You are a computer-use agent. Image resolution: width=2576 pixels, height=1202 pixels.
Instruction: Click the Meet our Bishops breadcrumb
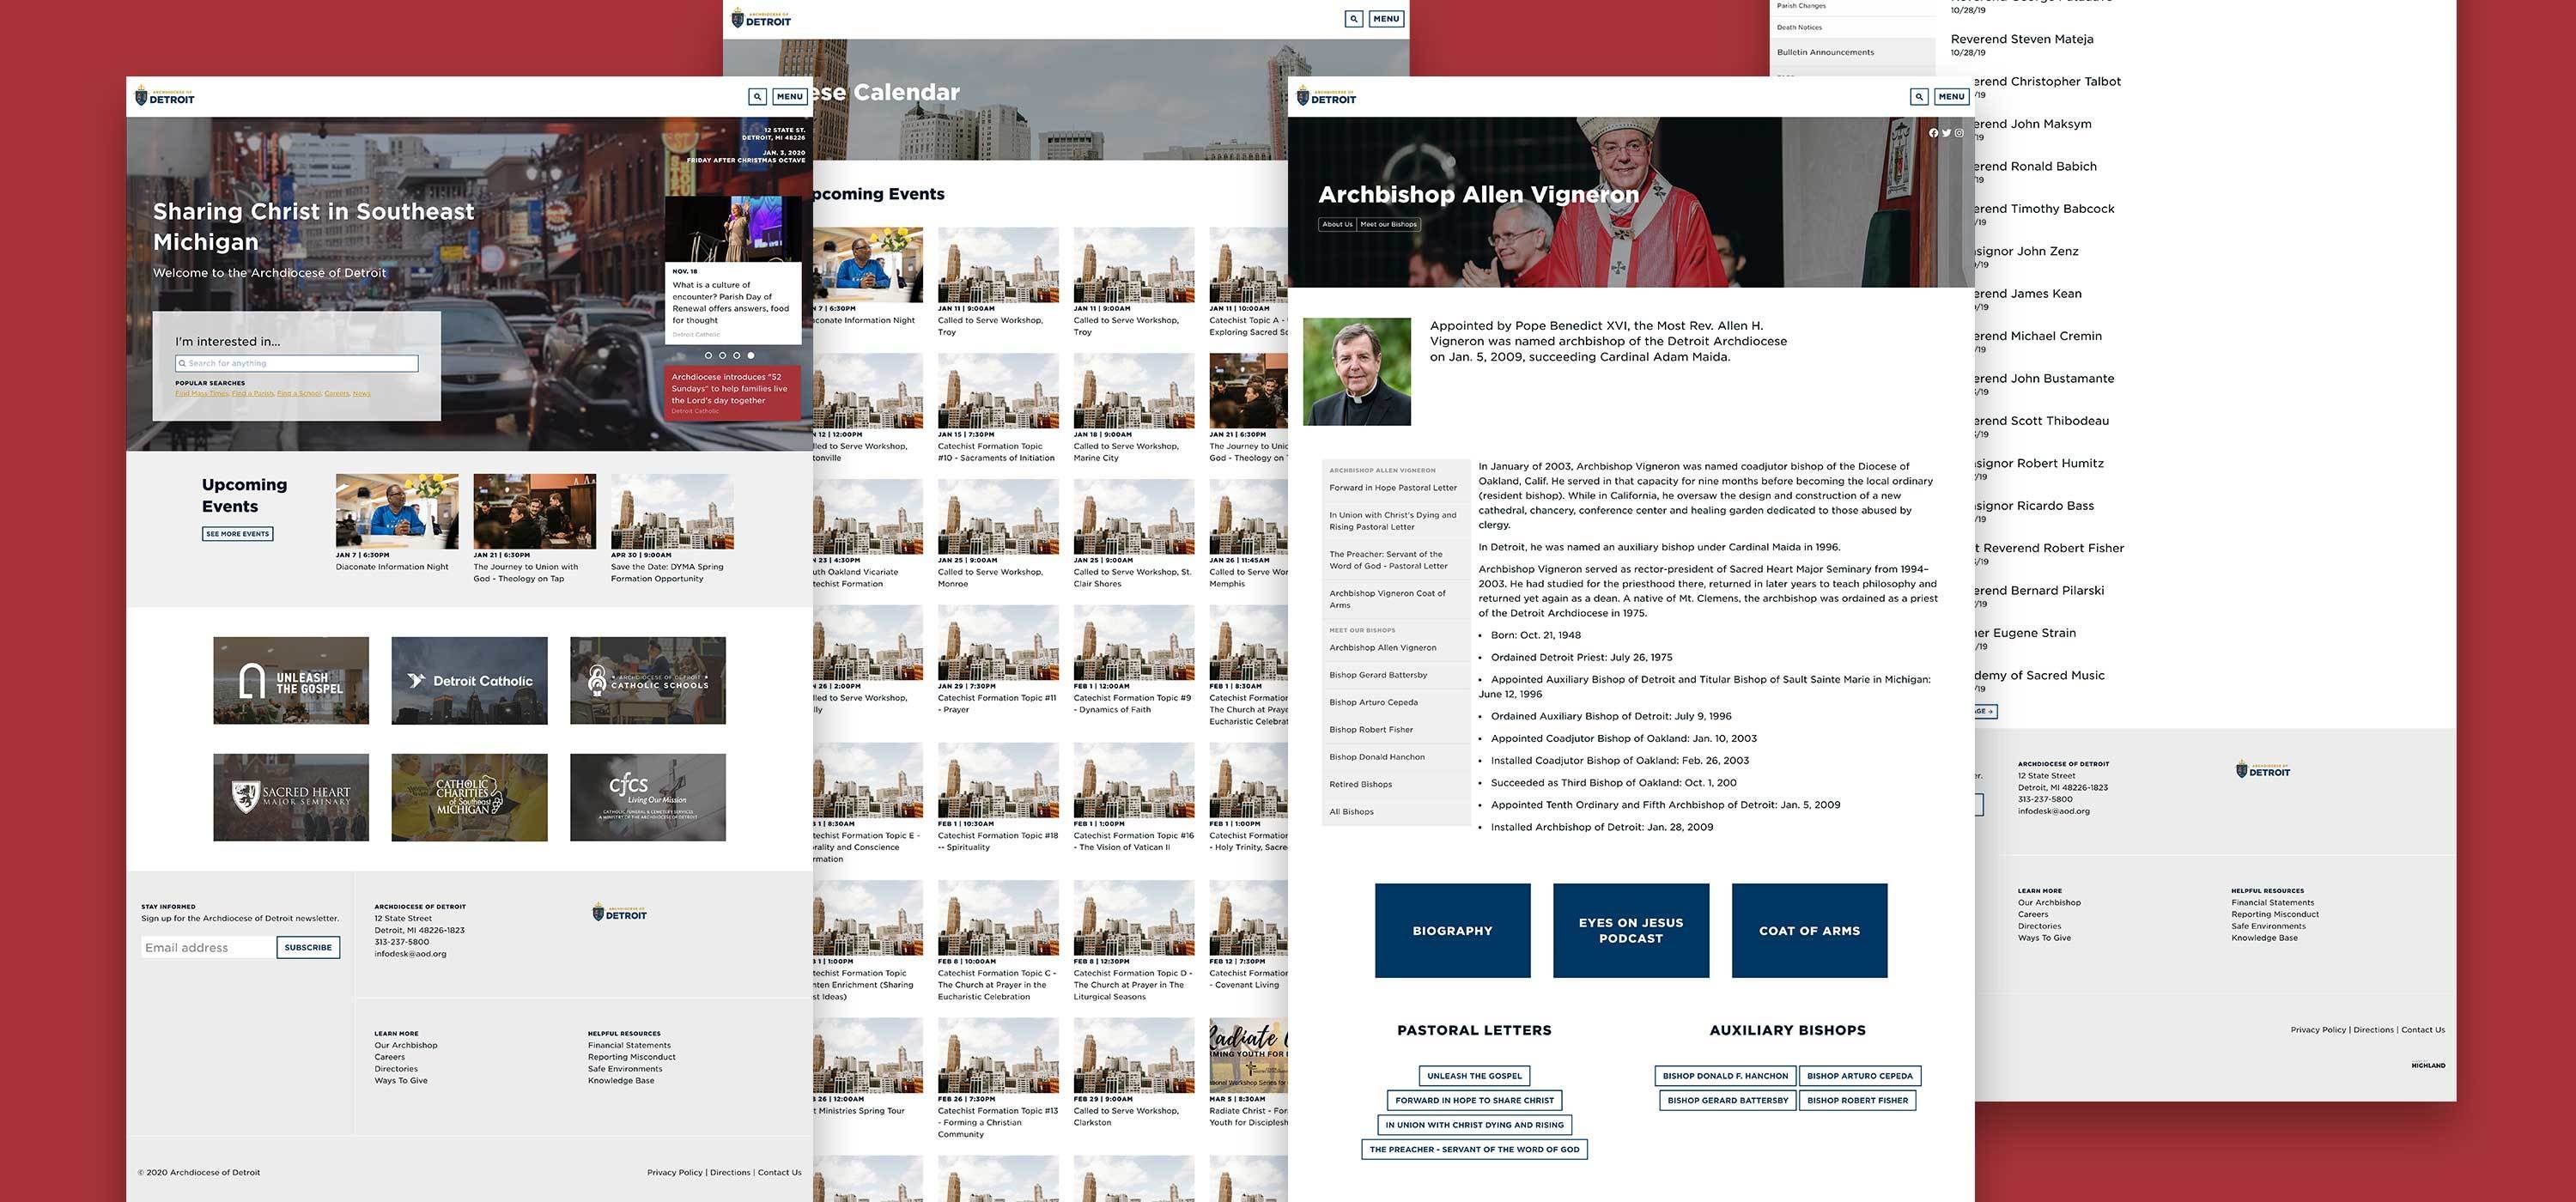(1389, 224)
